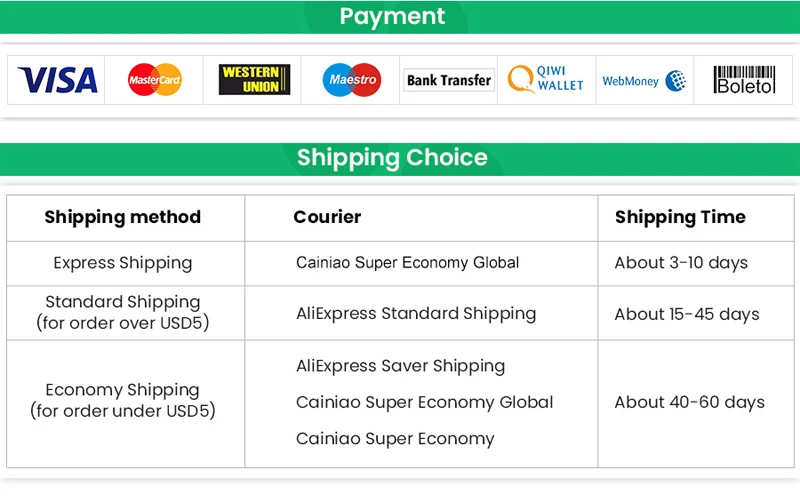Select the Bank Transfer payment option
The width and height of the screenshot is (800, 502).
[x=449, y=80]
